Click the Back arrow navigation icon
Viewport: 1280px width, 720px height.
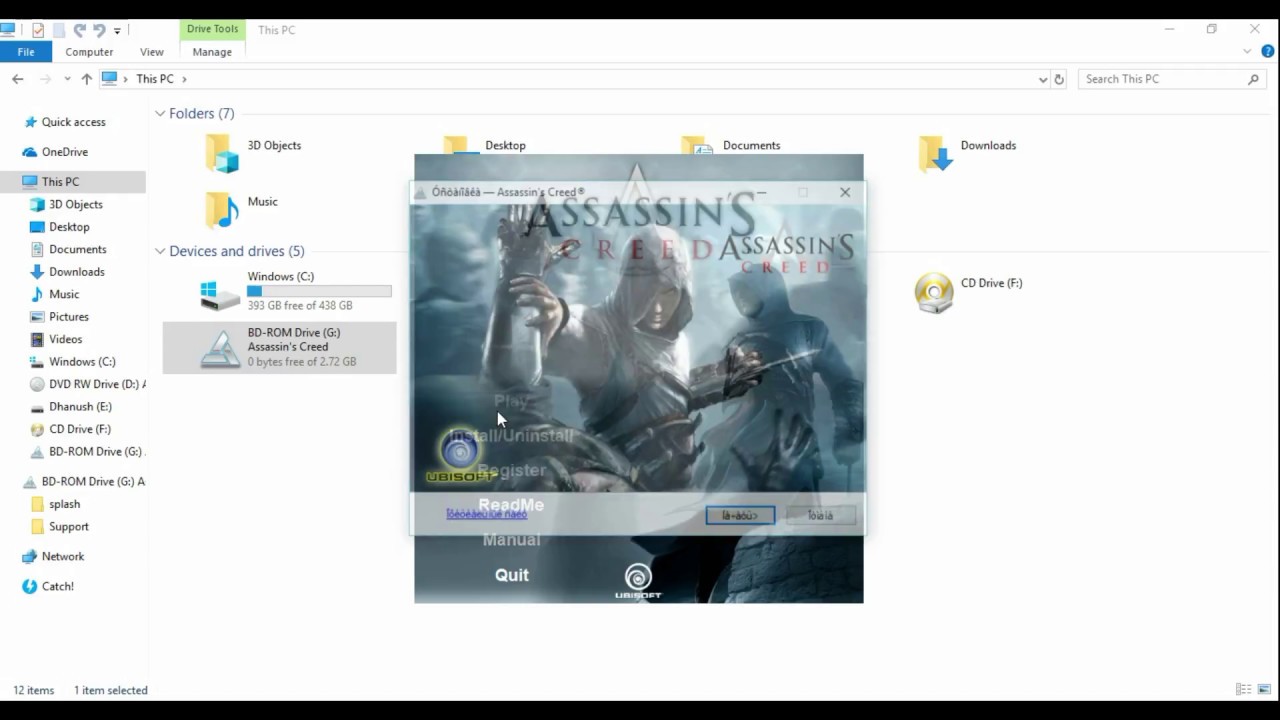tap(18, 79)
